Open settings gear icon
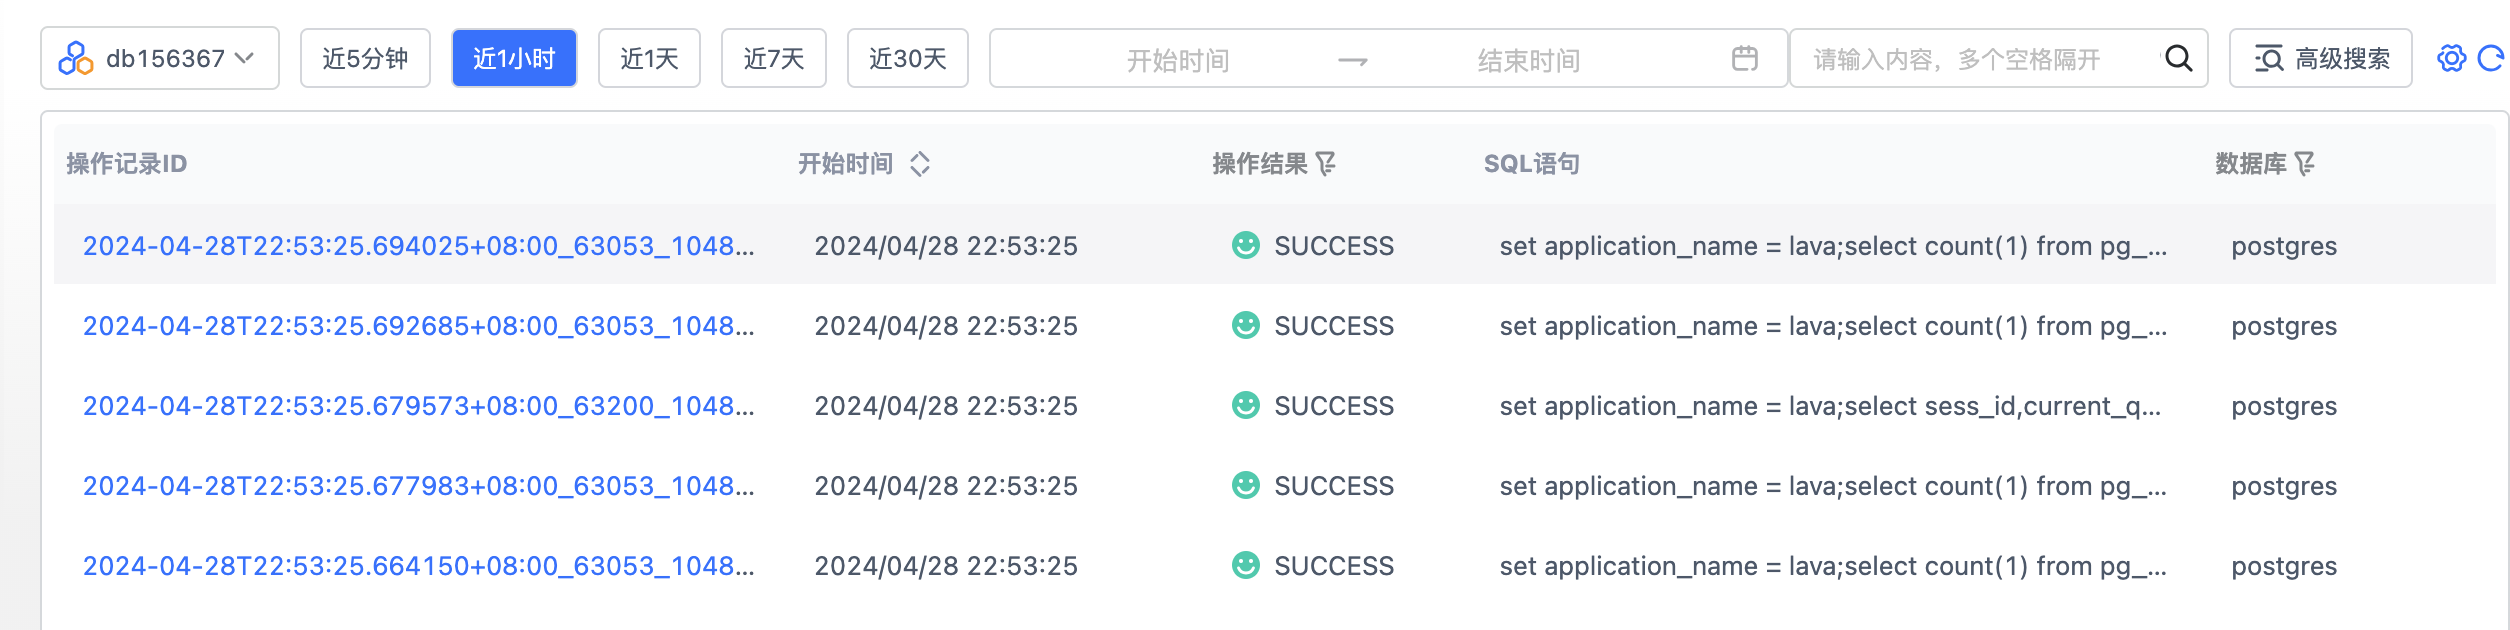Screen dimensions: 2510x630 pyautogui.click(x=2451, y=59)
